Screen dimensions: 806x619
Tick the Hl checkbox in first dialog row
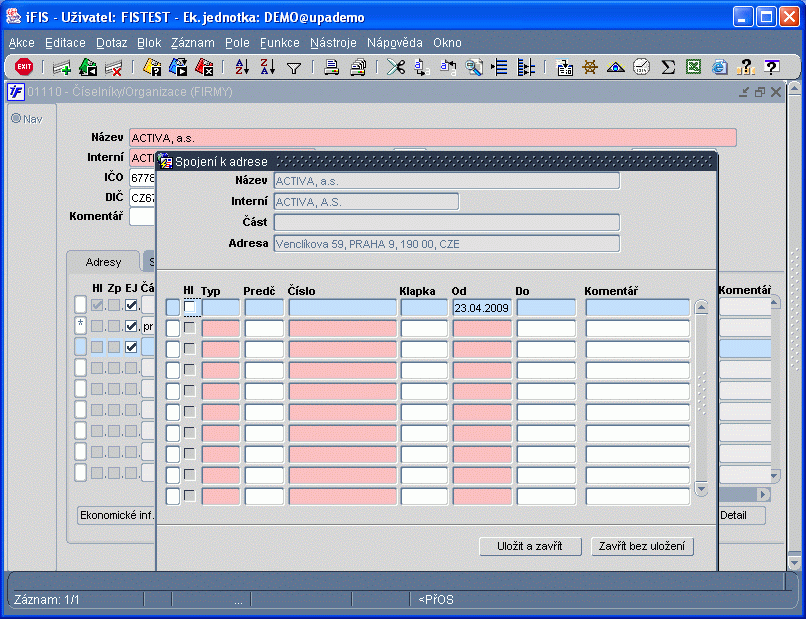190,307
